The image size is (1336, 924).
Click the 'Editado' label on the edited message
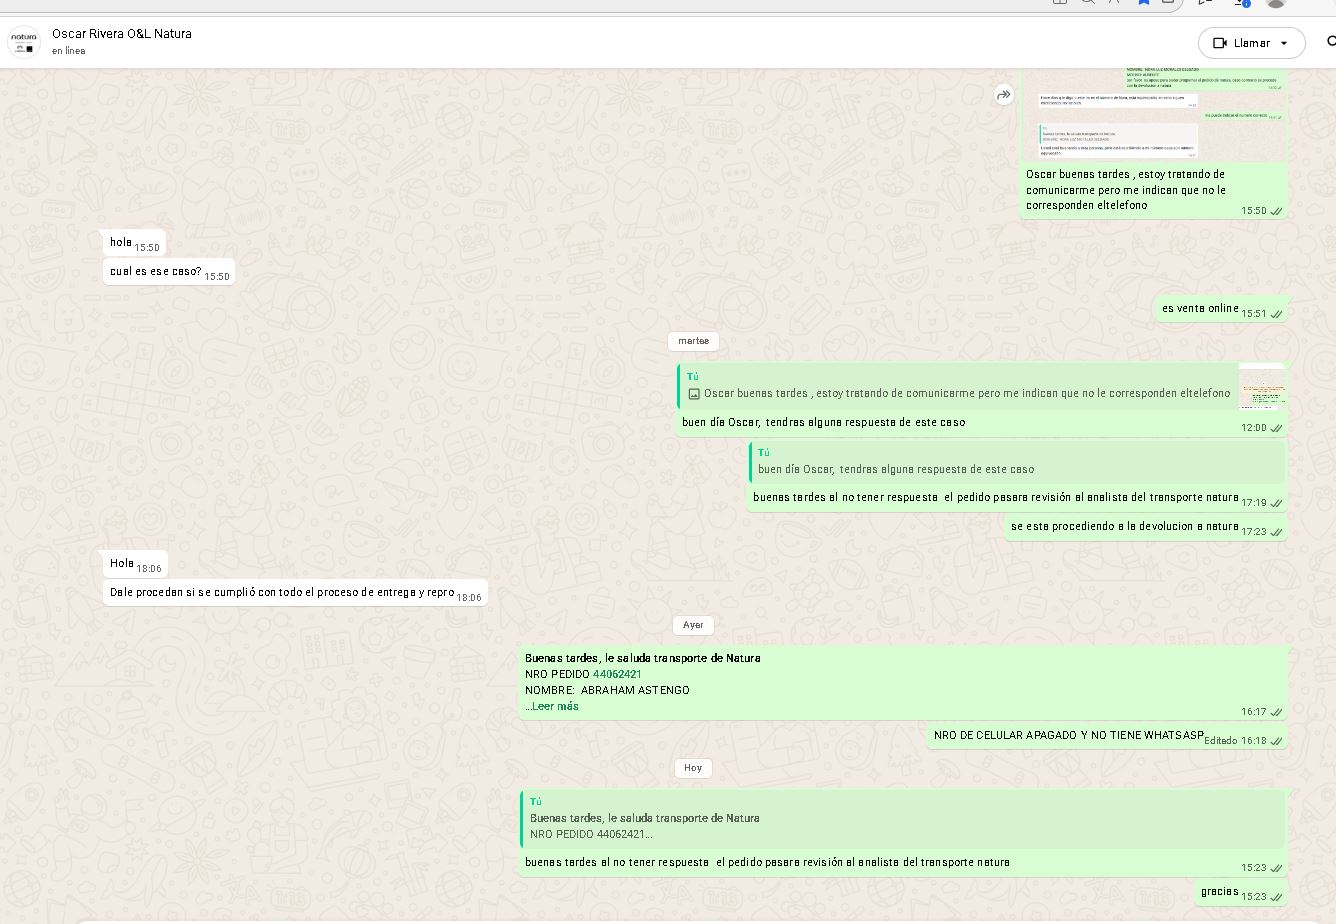coord(1220,741)
